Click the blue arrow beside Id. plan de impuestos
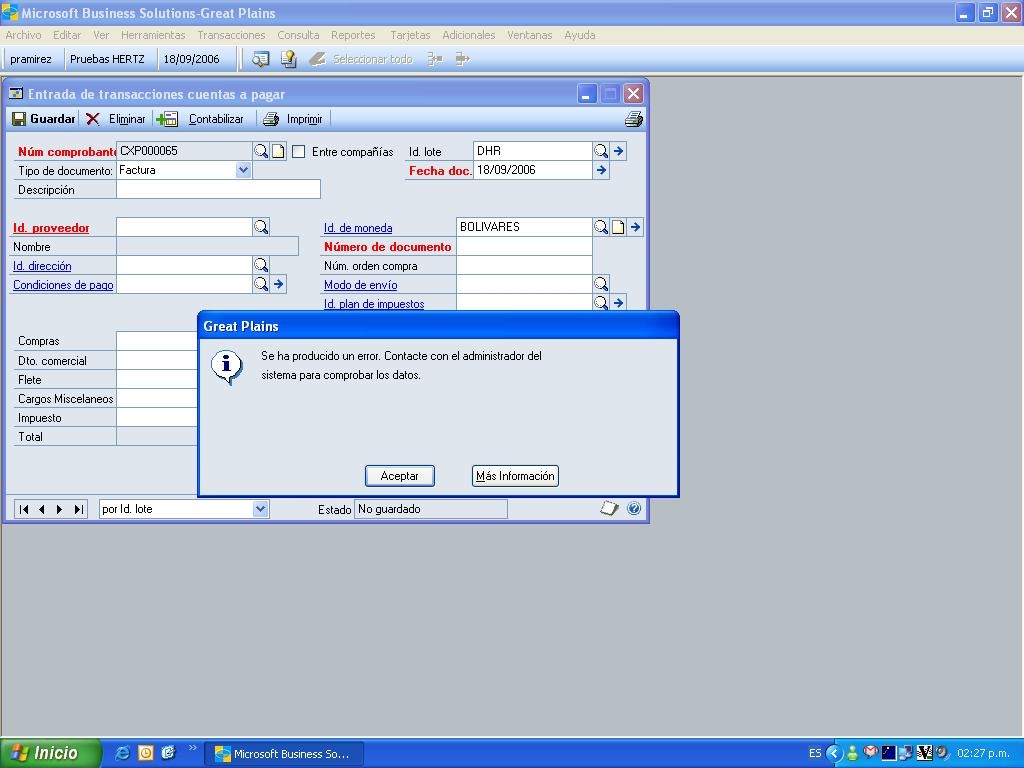This screenshot has height=768, width=1024. pos(618,302)
